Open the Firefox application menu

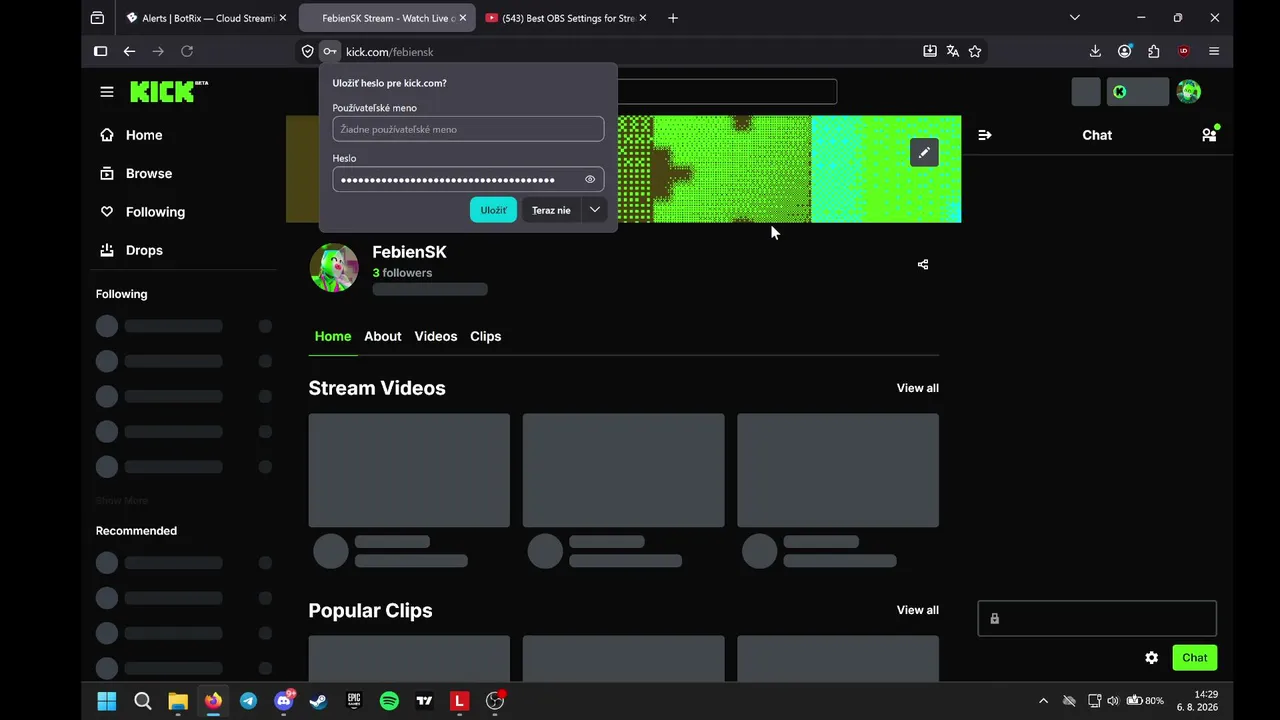coord(1214,51)
